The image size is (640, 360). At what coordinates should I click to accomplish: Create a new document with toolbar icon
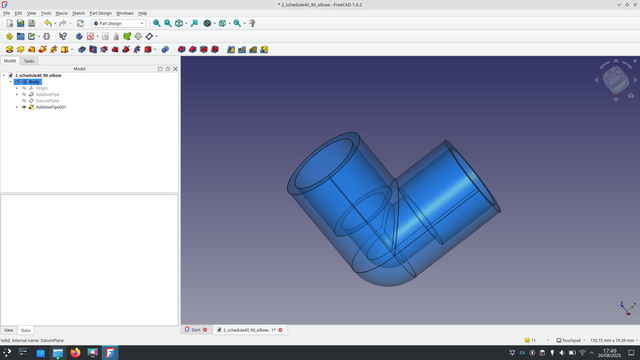9,23
